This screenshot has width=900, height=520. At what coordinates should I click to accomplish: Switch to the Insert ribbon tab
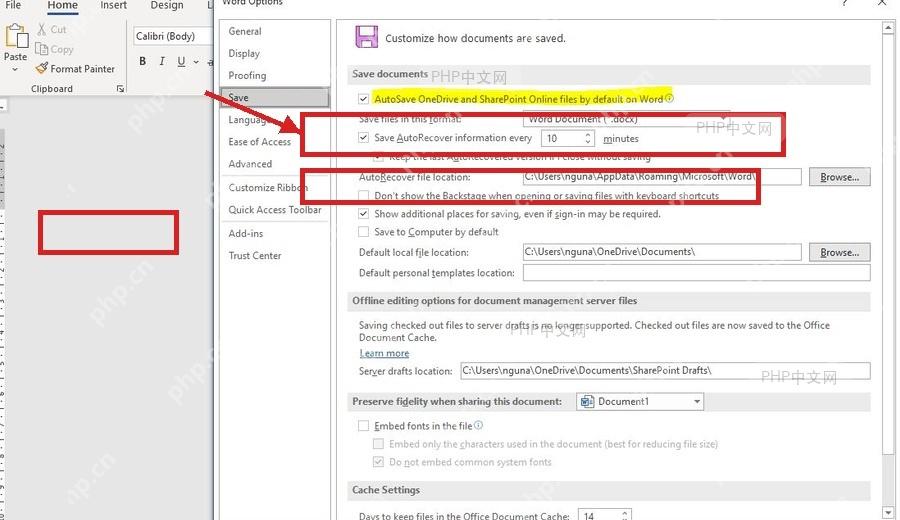114,5
